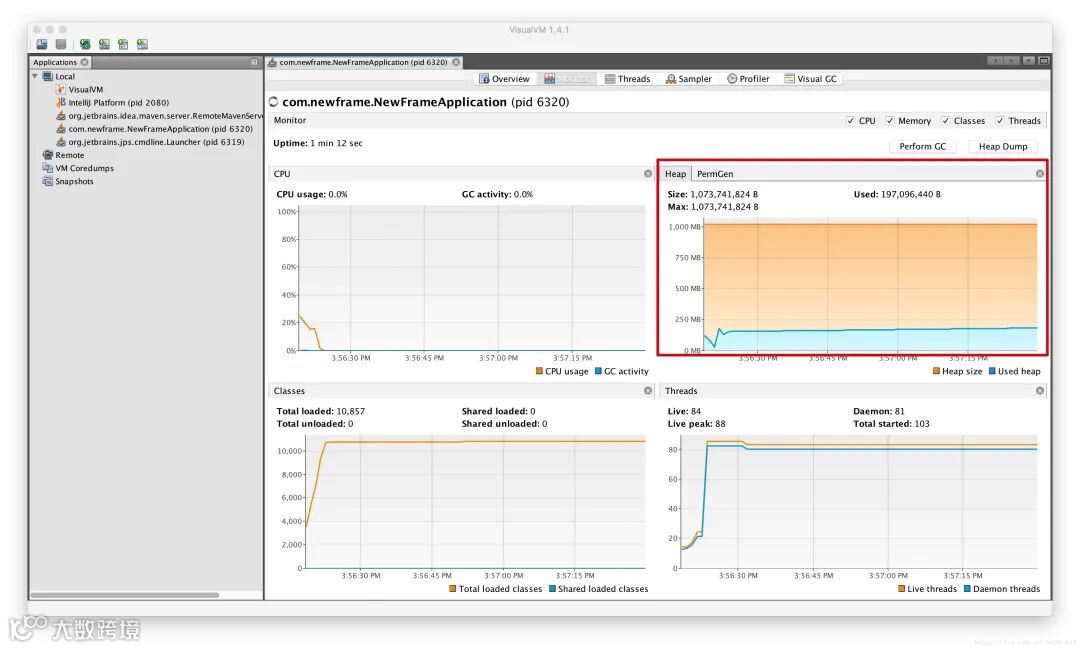The image size is (1080, 649).
Task: Click the Java icon beside RemoteMavenServer entry
Action: 61,116
